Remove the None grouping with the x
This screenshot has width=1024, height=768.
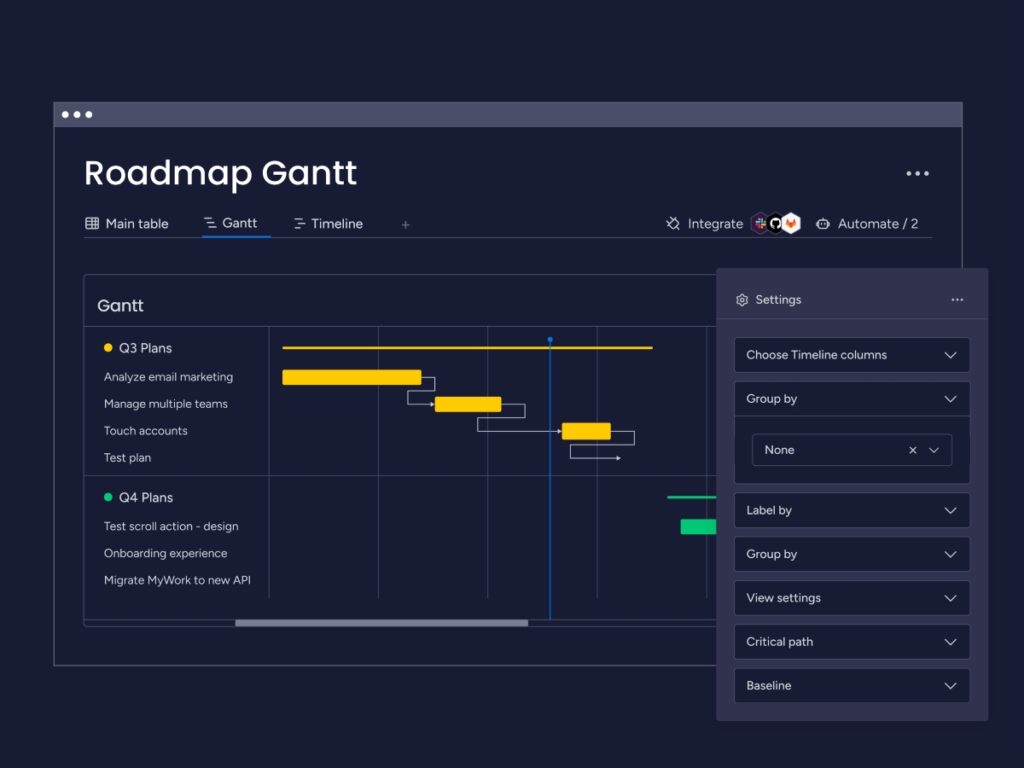912,450
